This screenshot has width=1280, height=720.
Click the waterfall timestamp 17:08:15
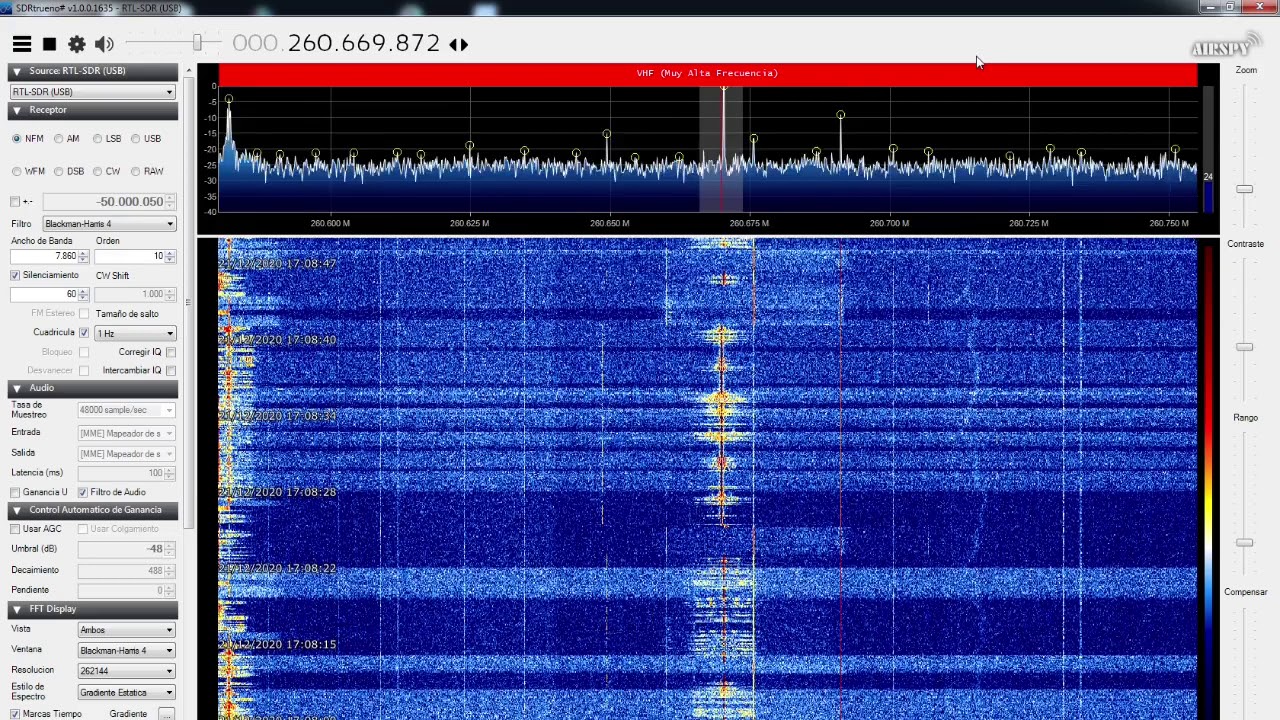coord(278,644)
